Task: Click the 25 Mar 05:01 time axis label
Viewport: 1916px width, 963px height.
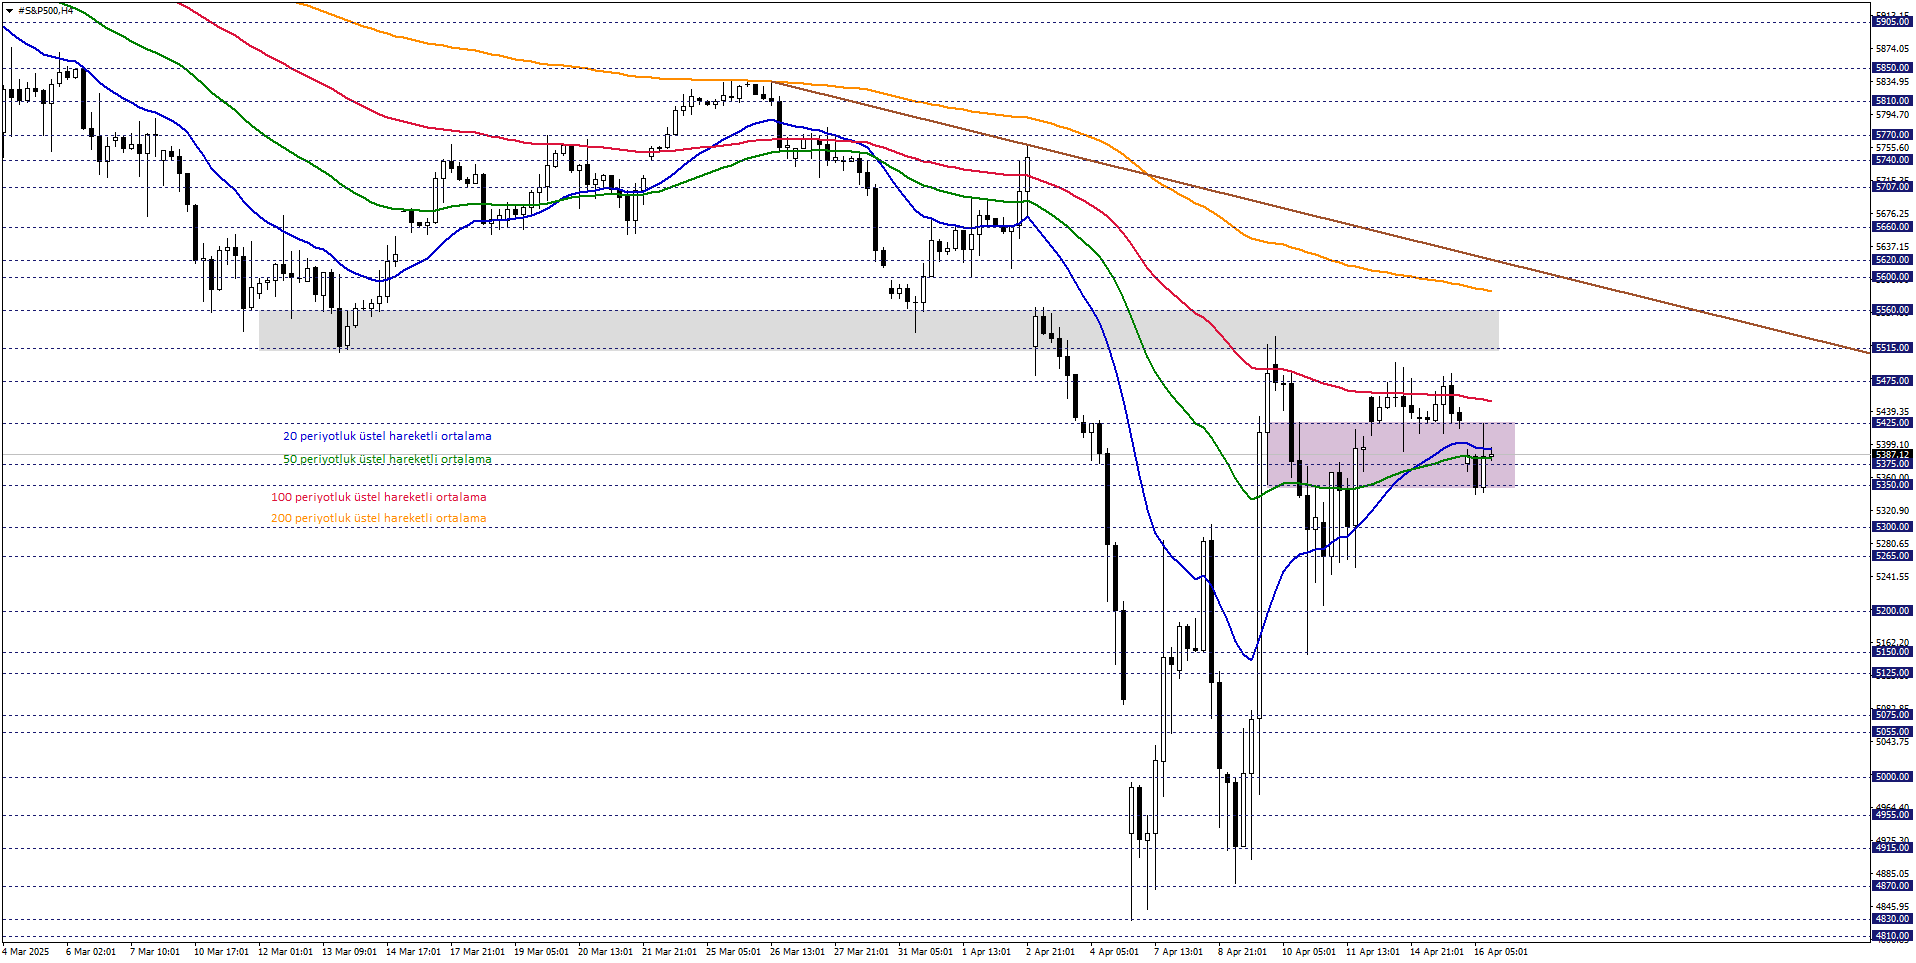Action: pyautogui.click(x=733, y=952)
